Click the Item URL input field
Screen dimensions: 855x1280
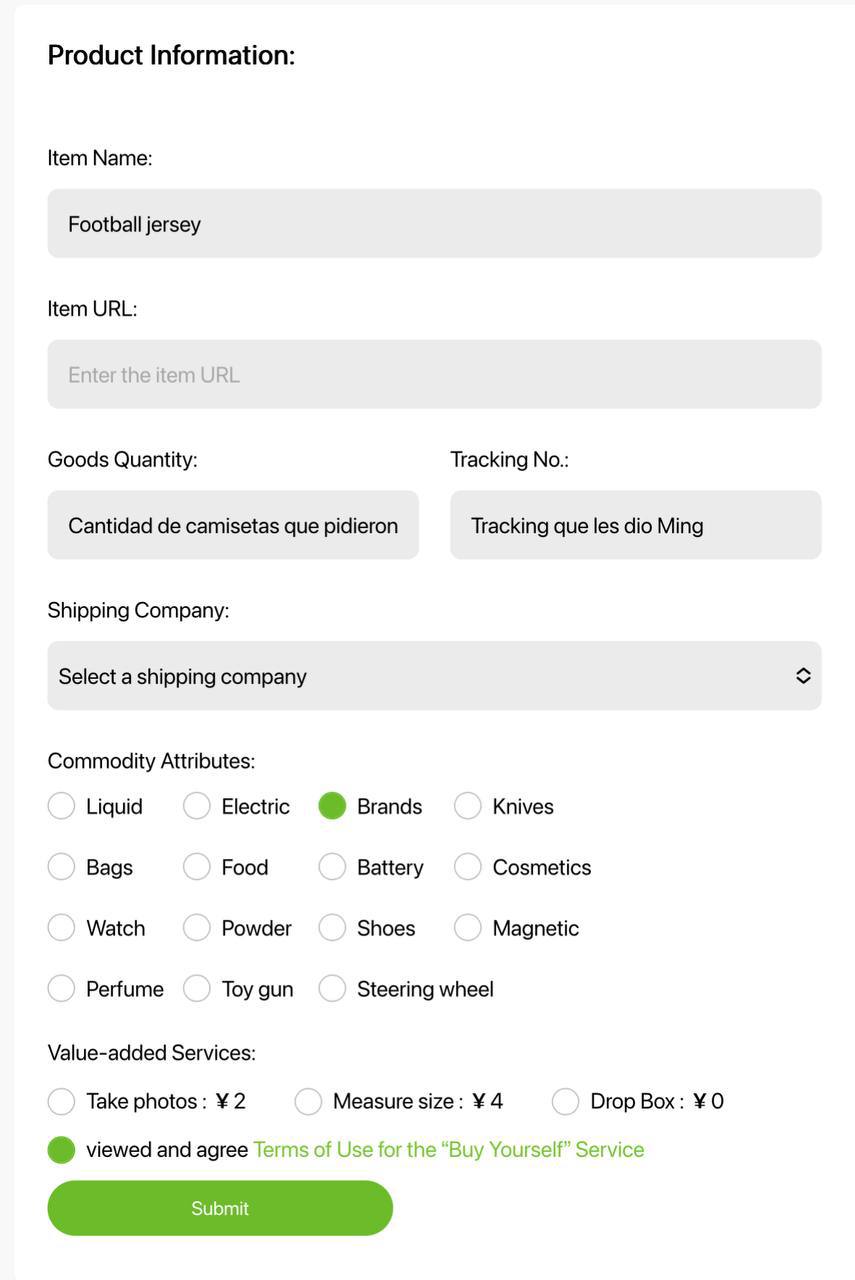(x=434, y=374)
